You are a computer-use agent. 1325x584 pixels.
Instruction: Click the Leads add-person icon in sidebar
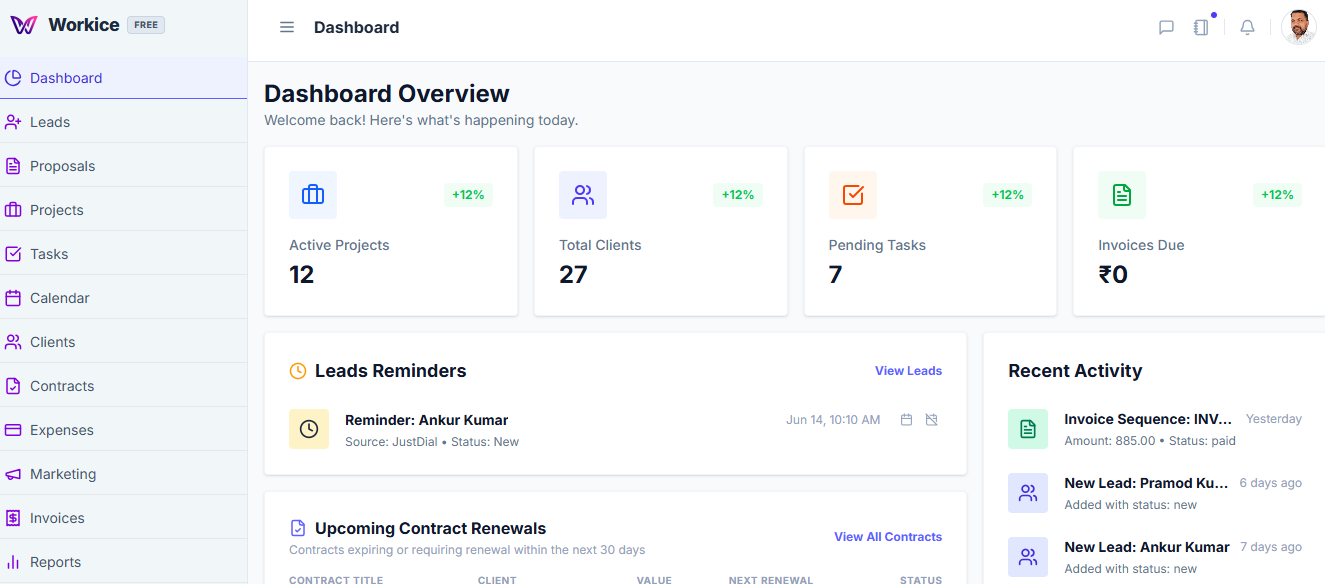pyautogui.click(x=13, y=122)
